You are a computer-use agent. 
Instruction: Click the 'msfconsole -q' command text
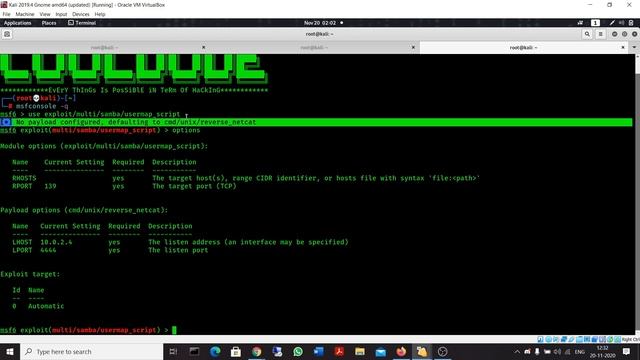pyautogui.click(x=42, y=106)
